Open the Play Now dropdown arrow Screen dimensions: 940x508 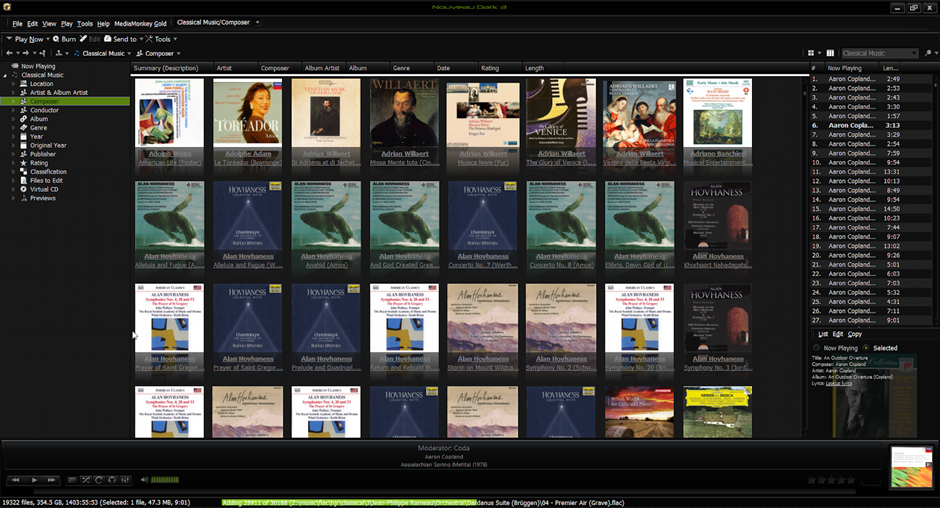click(48, 39)
